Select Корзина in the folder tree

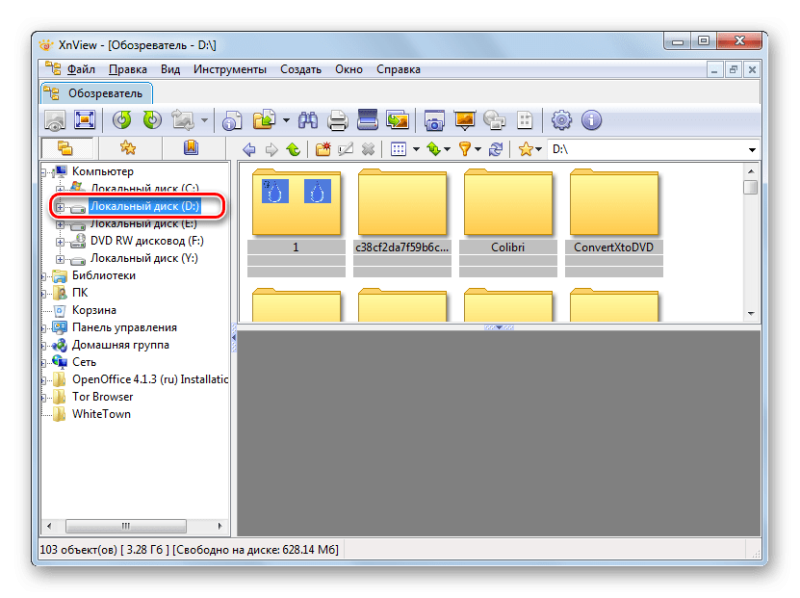pyautogui.click(x=94, y=310)
